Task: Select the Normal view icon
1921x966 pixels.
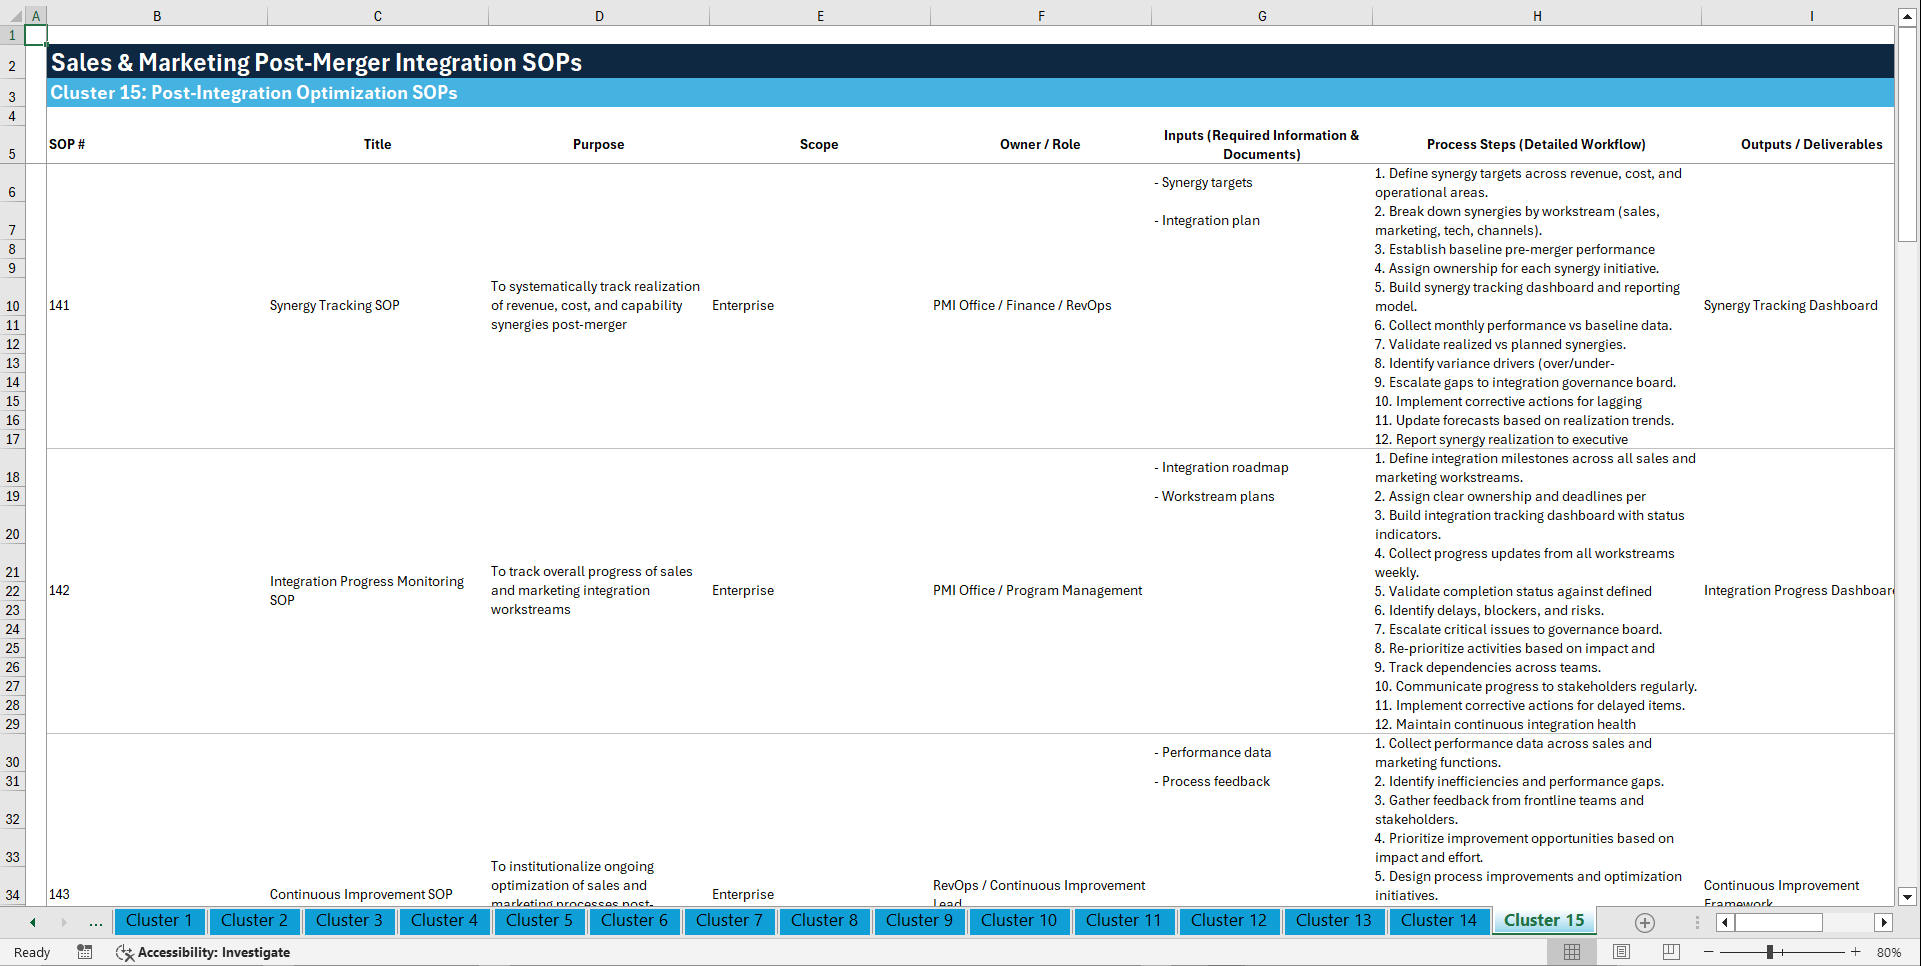Action: (x=1571, y=952)
